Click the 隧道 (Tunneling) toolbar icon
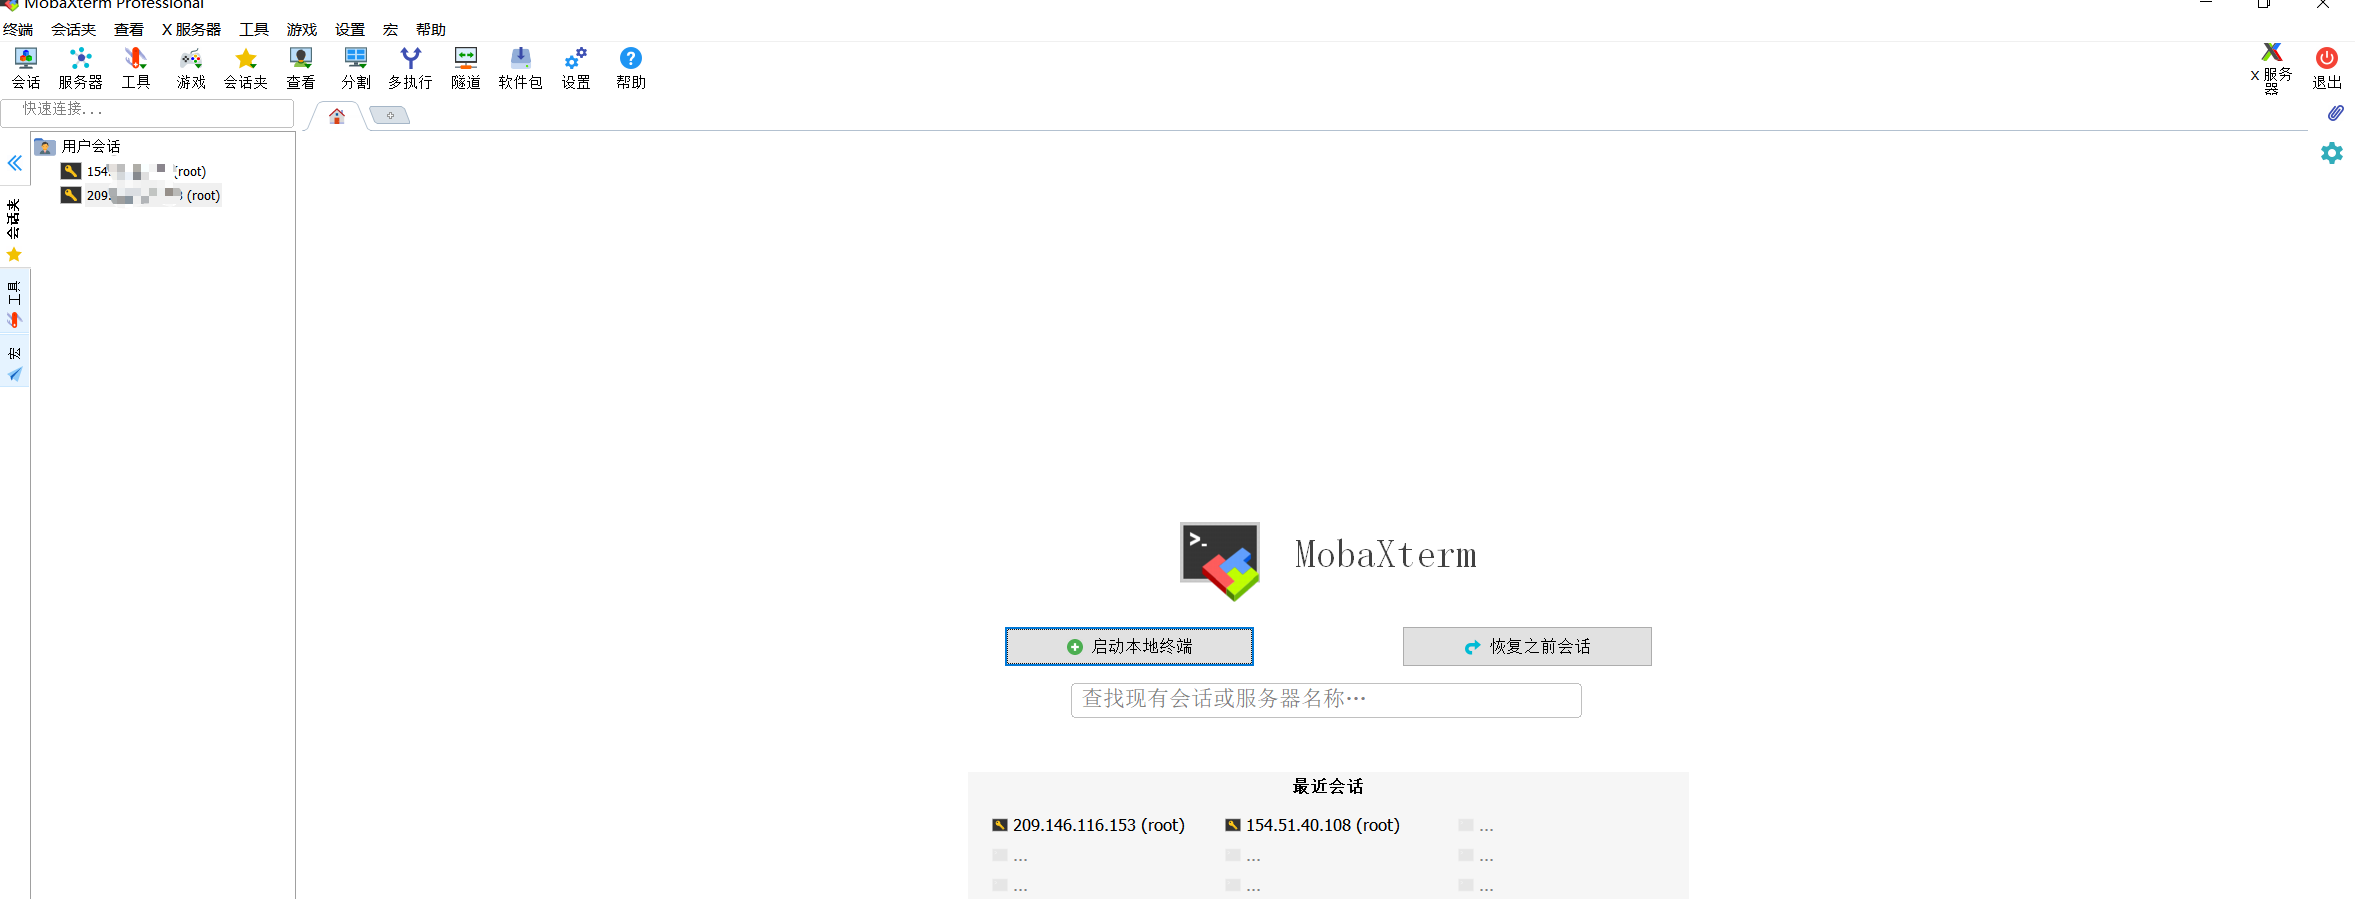The image size is (2355, 899). pyautogui.click(x=465, y=68)
